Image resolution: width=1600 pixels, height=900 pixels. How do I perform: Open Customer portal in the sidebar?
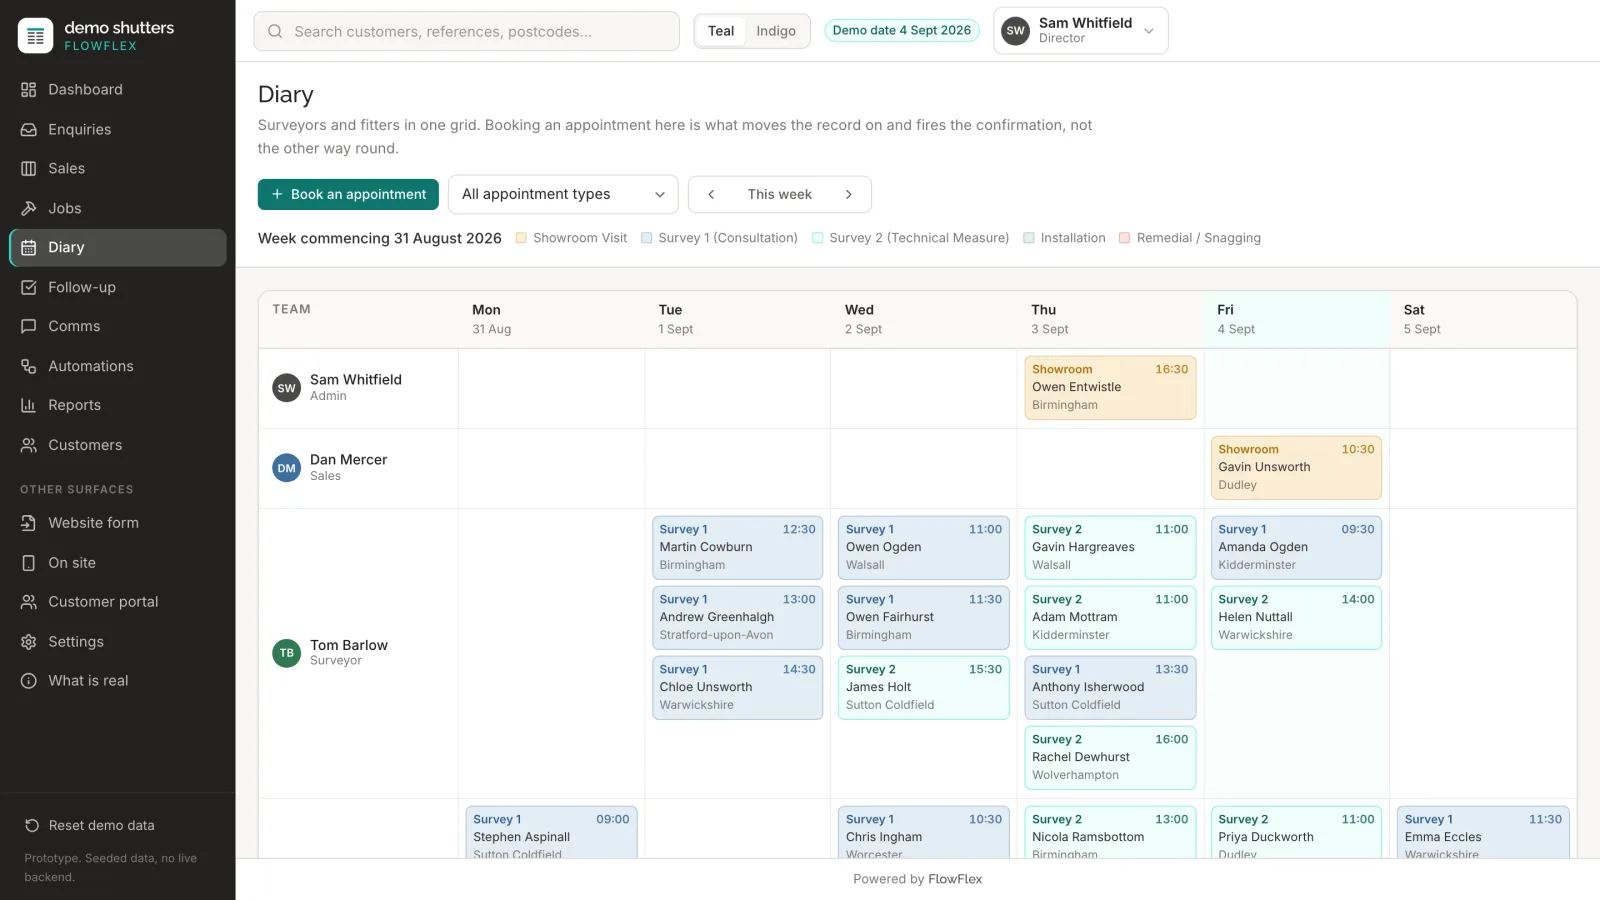click(x=118, y=603)
